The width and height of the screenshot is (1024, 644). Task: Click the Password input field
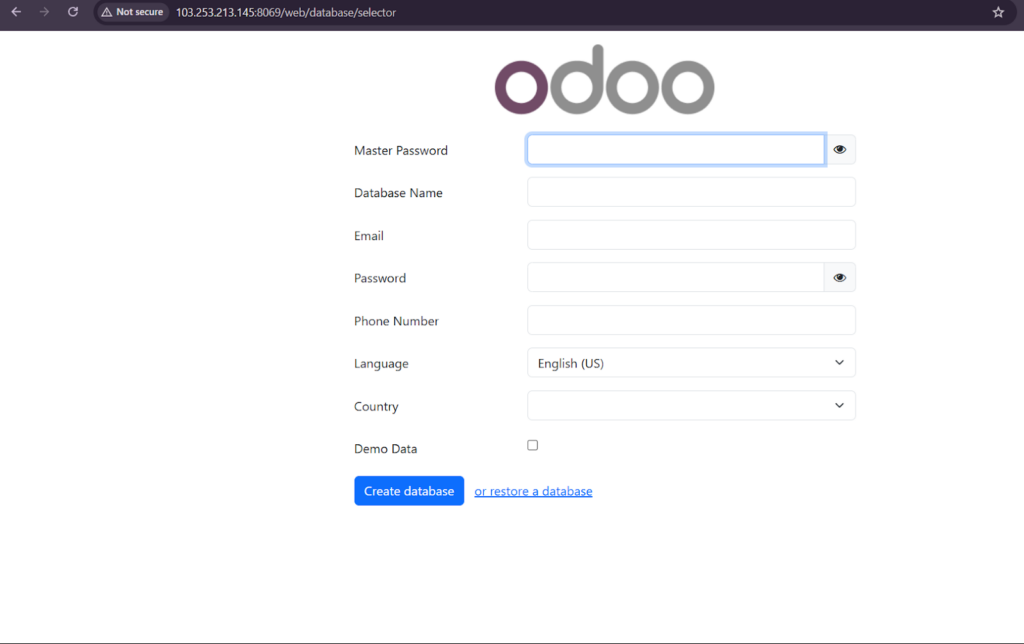[675, 277]
